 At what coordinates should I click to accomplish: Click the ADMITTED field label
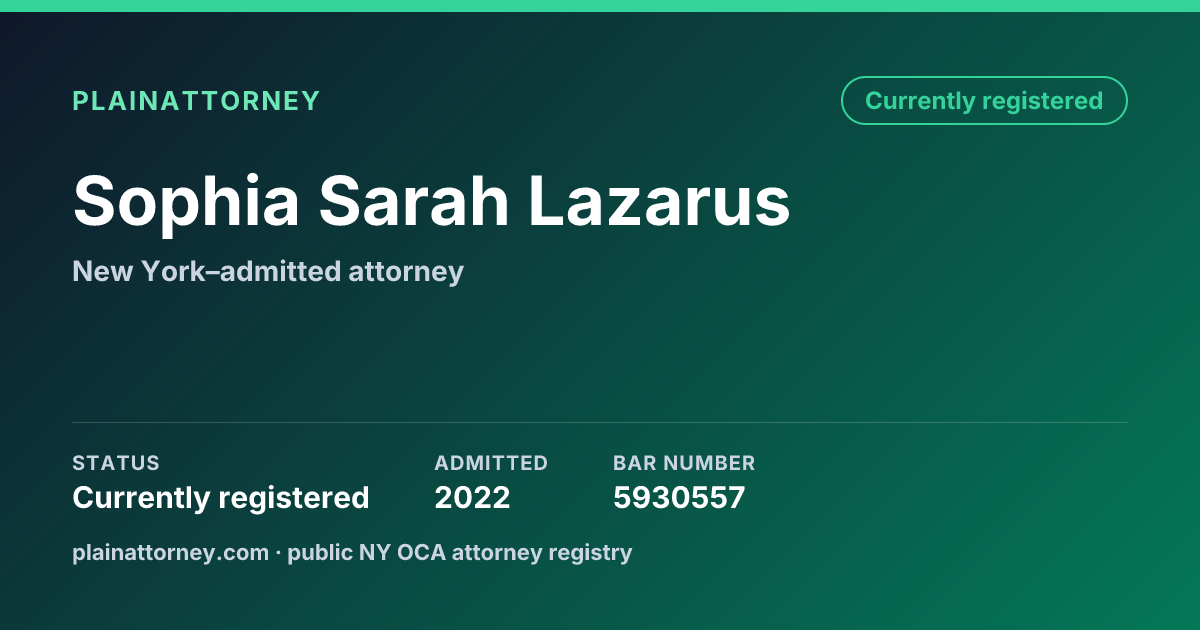tap(491, 463)
